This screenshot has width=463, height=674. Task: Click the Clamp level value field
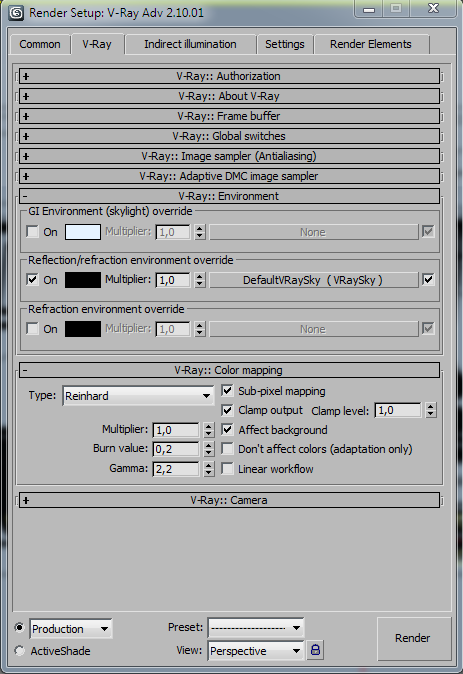pyautogui.click(x=398, y=411)
